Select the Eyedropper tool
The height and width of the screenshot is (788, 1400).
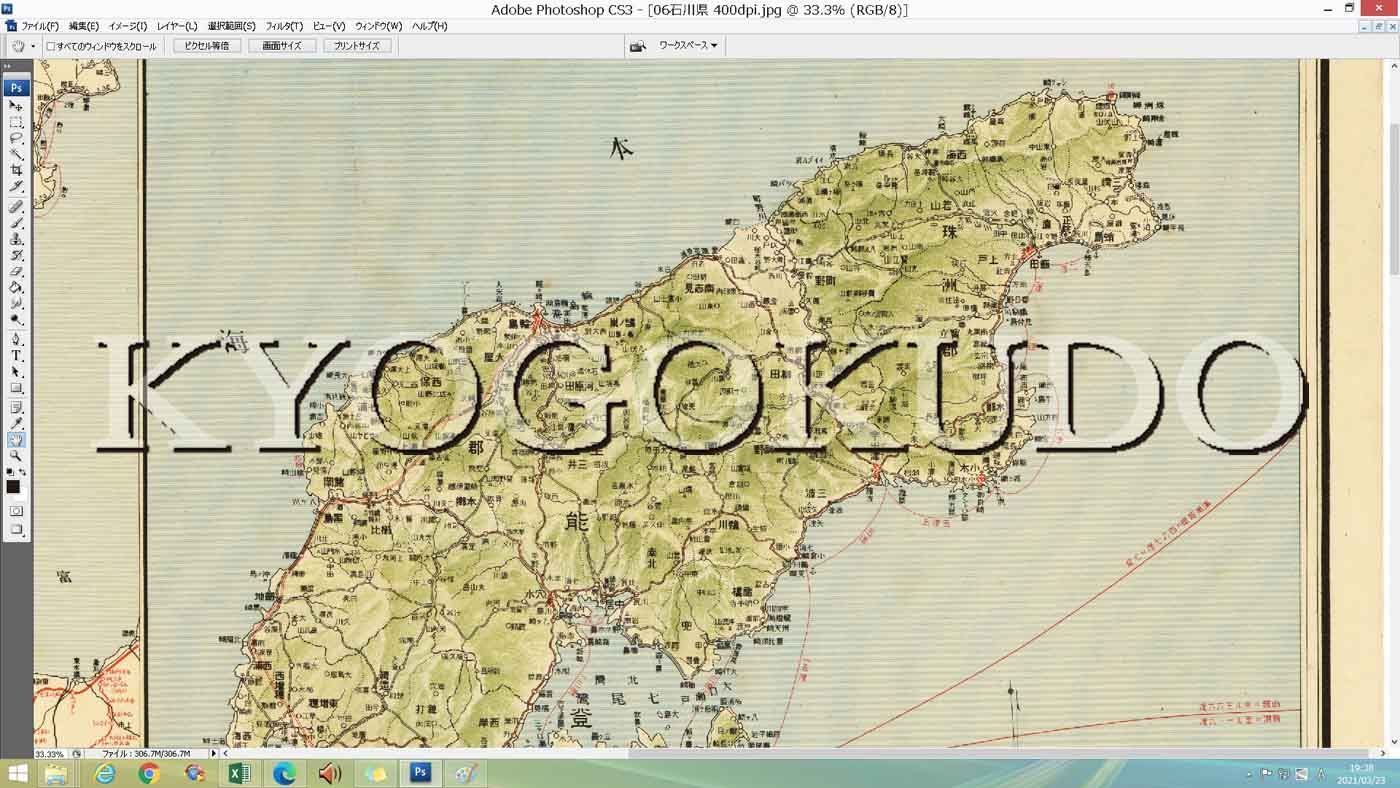point(16,423)
